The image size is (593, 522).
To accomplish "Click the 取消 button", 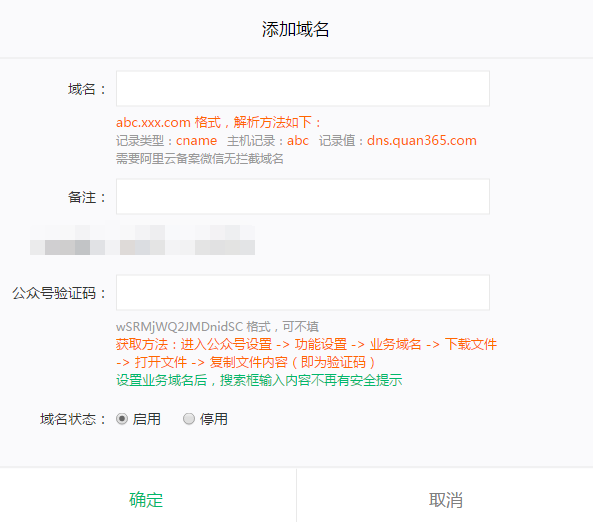I will pos(446,500).
